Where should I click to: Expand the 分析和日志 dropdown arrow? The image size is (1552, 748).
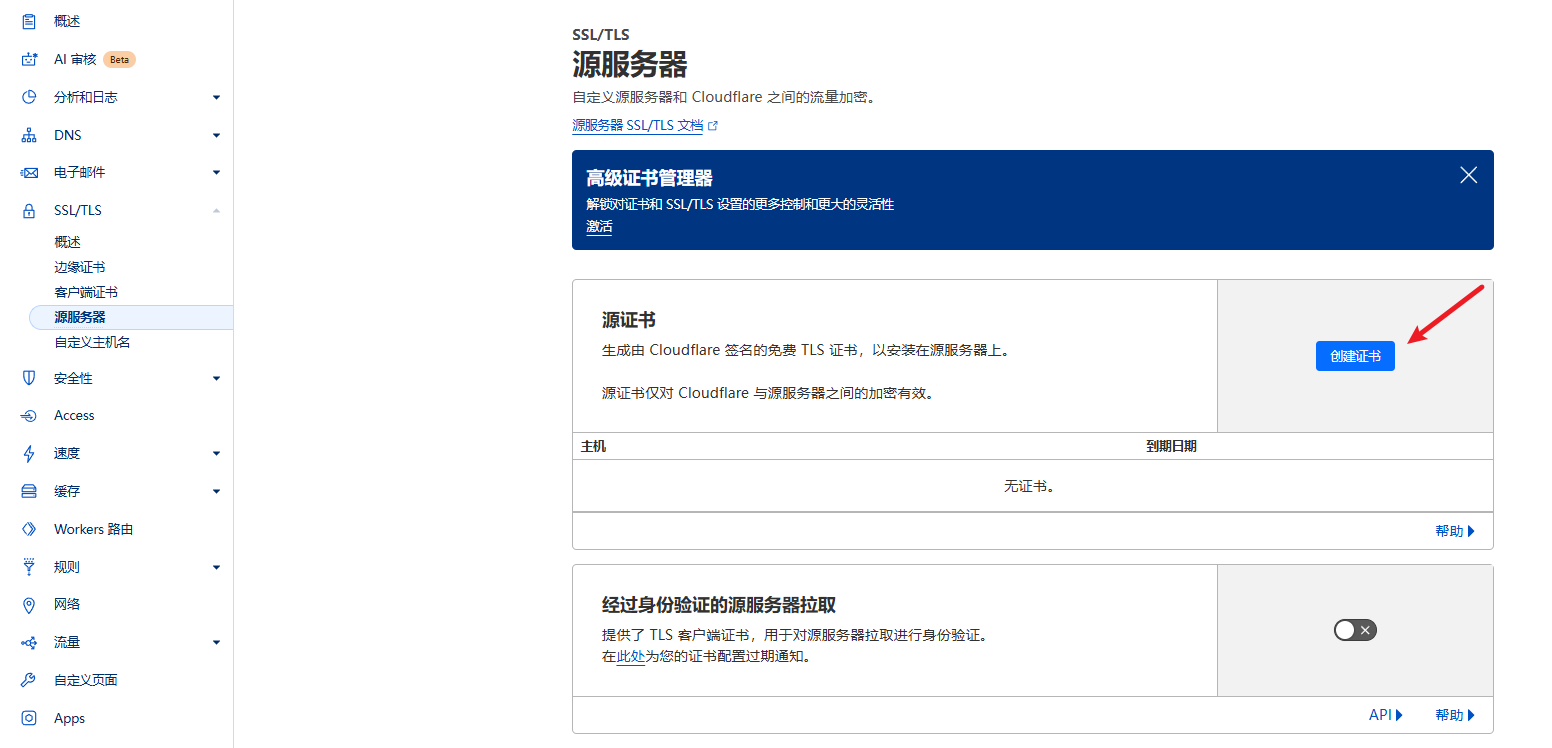tap(216, 97)
